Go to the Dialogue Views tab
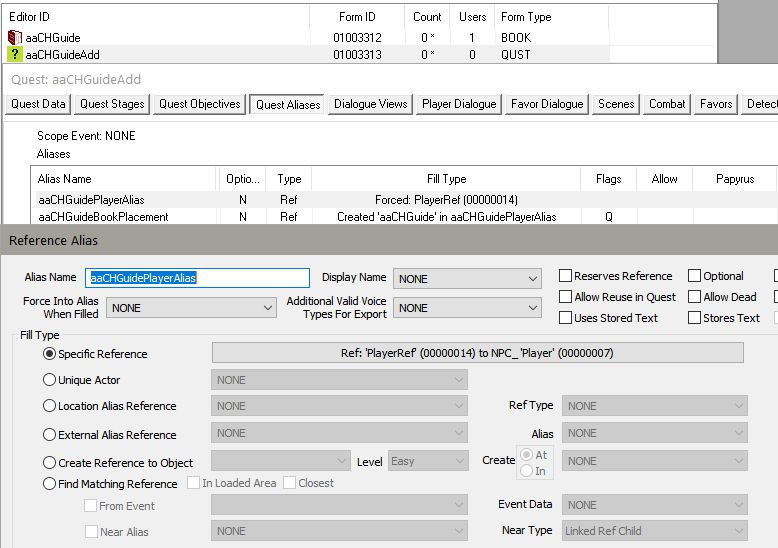Screen dimensions: 778x548 pyautogui.click(x=370, y=104)
